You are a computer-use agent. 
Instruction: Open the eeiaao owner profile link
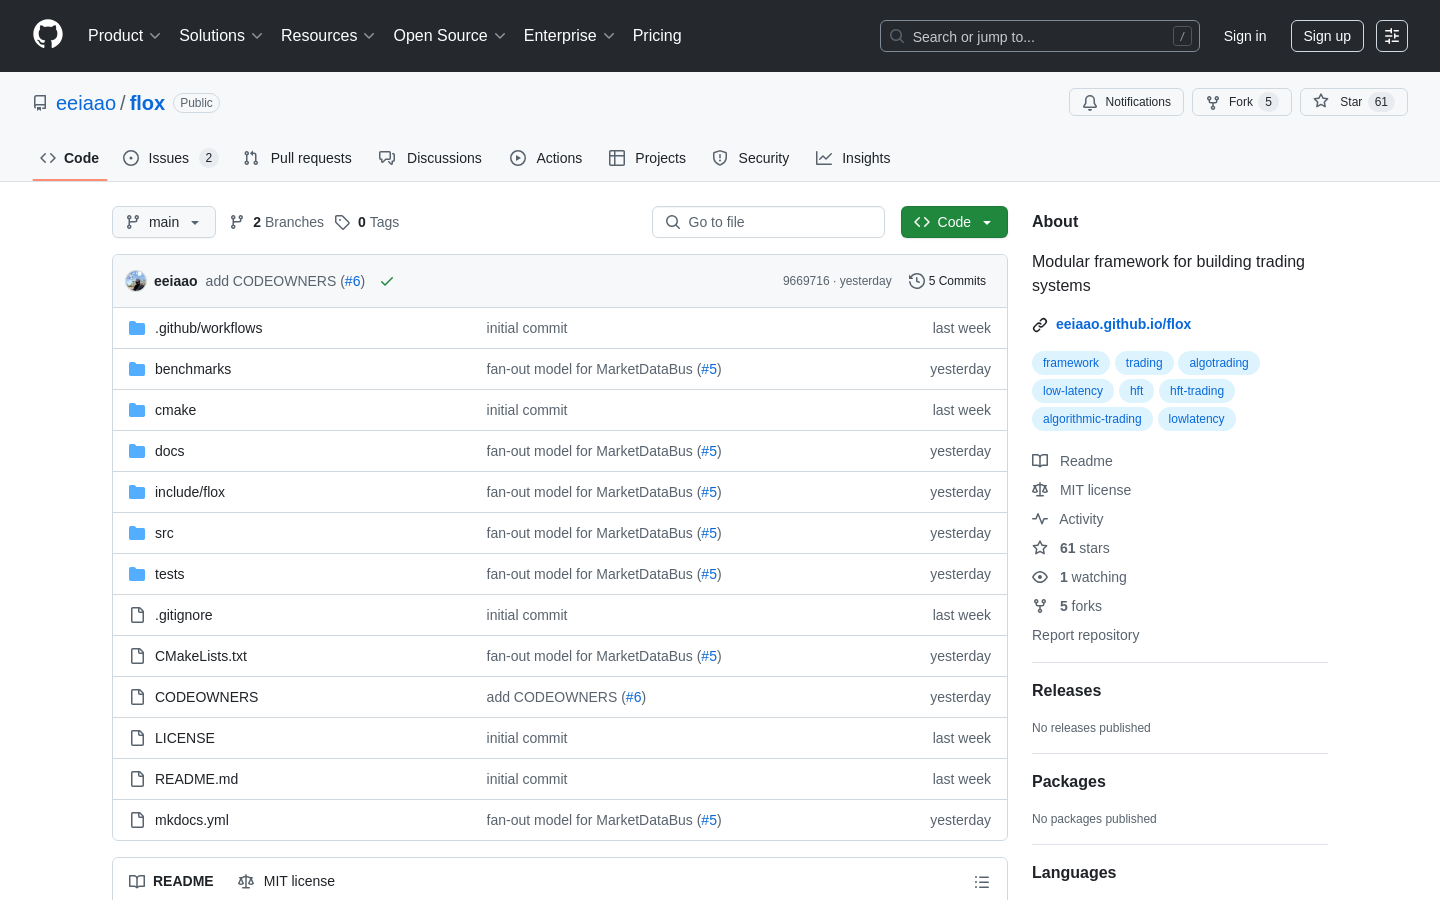(x=86, y=103)
